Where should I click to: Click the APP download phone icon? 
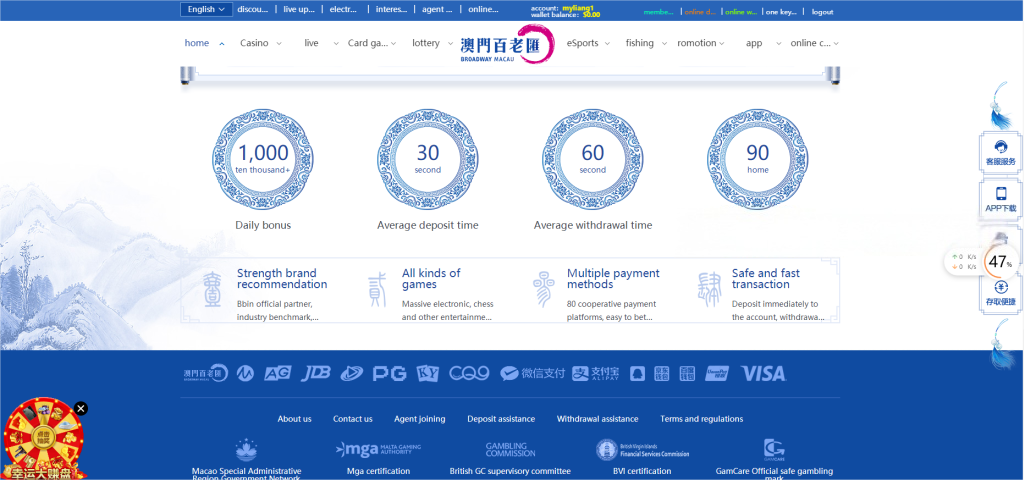[x=1000, y=198]
